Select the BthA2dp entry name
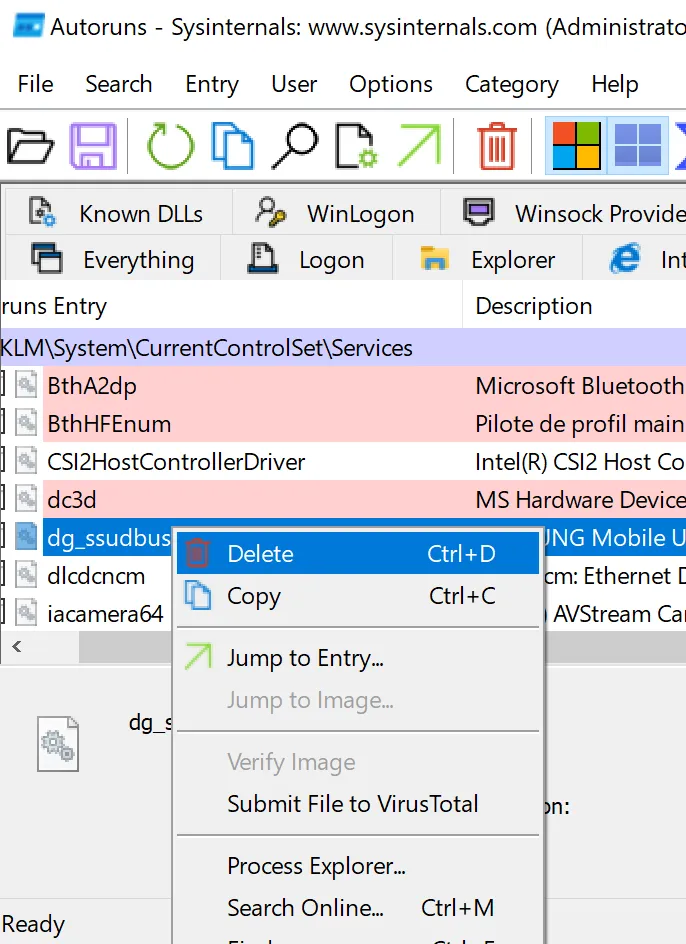 [92, 386]
